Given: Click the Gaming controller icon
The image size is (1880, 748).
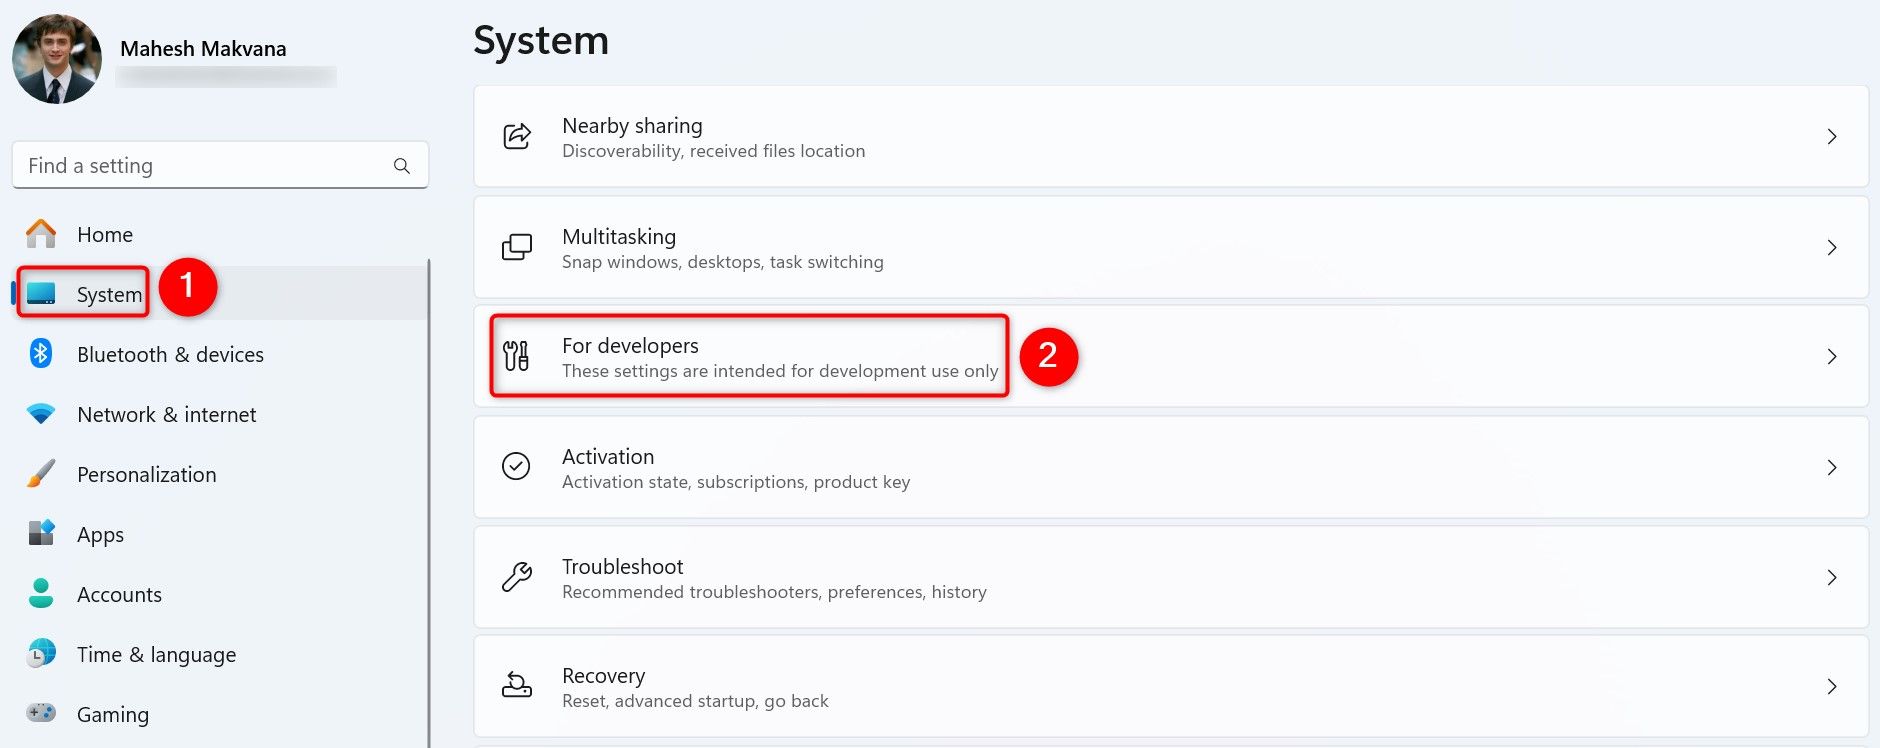Looking at the screenshot, I should (x=41, y=713).
